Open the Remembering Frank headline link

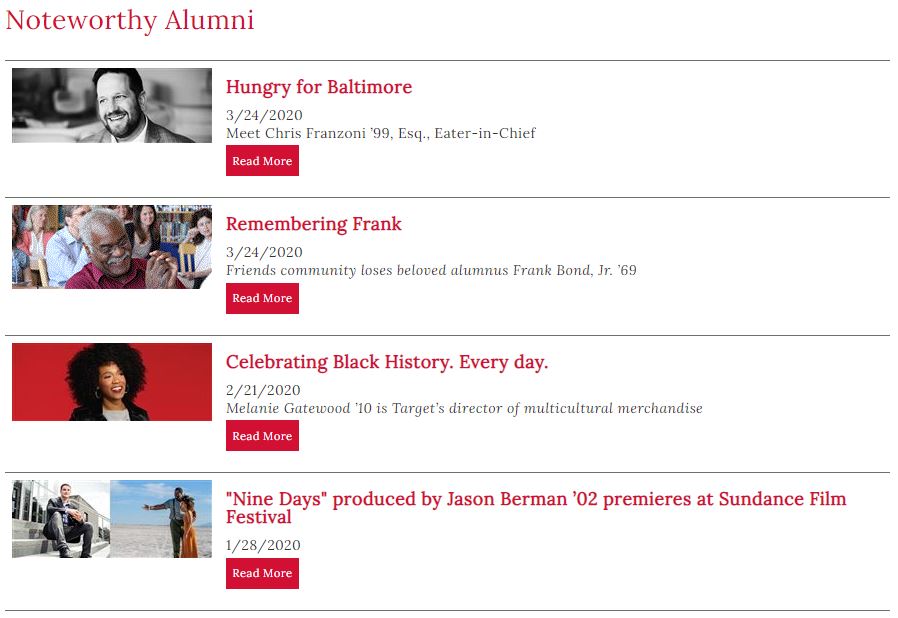314,224
